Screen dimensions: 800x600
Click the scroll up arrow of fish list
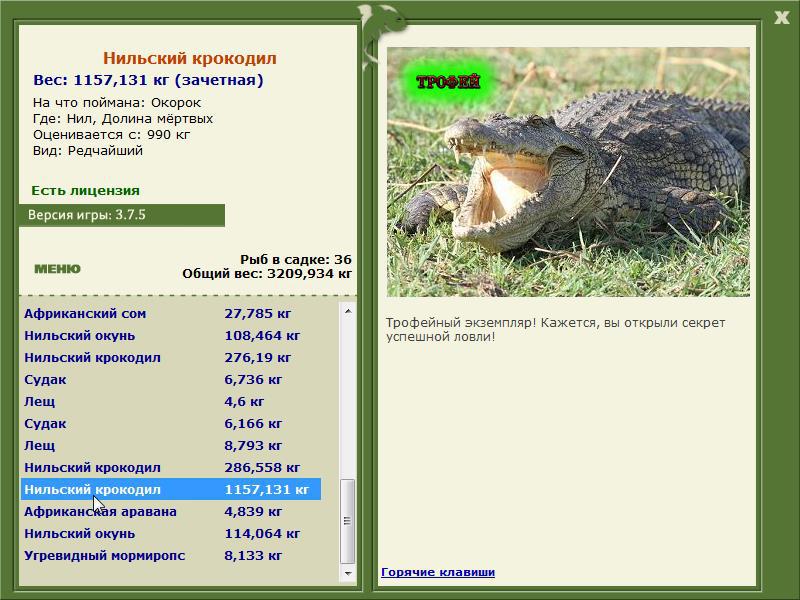[347, 311]
